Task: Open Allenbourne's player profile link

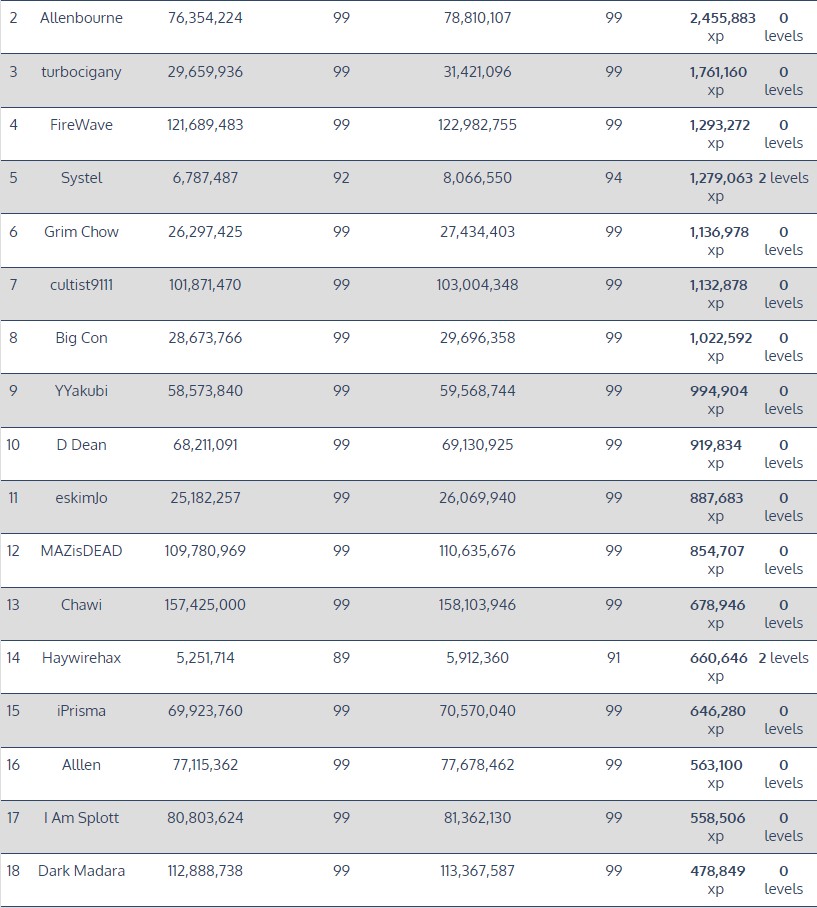Action: 81,18
